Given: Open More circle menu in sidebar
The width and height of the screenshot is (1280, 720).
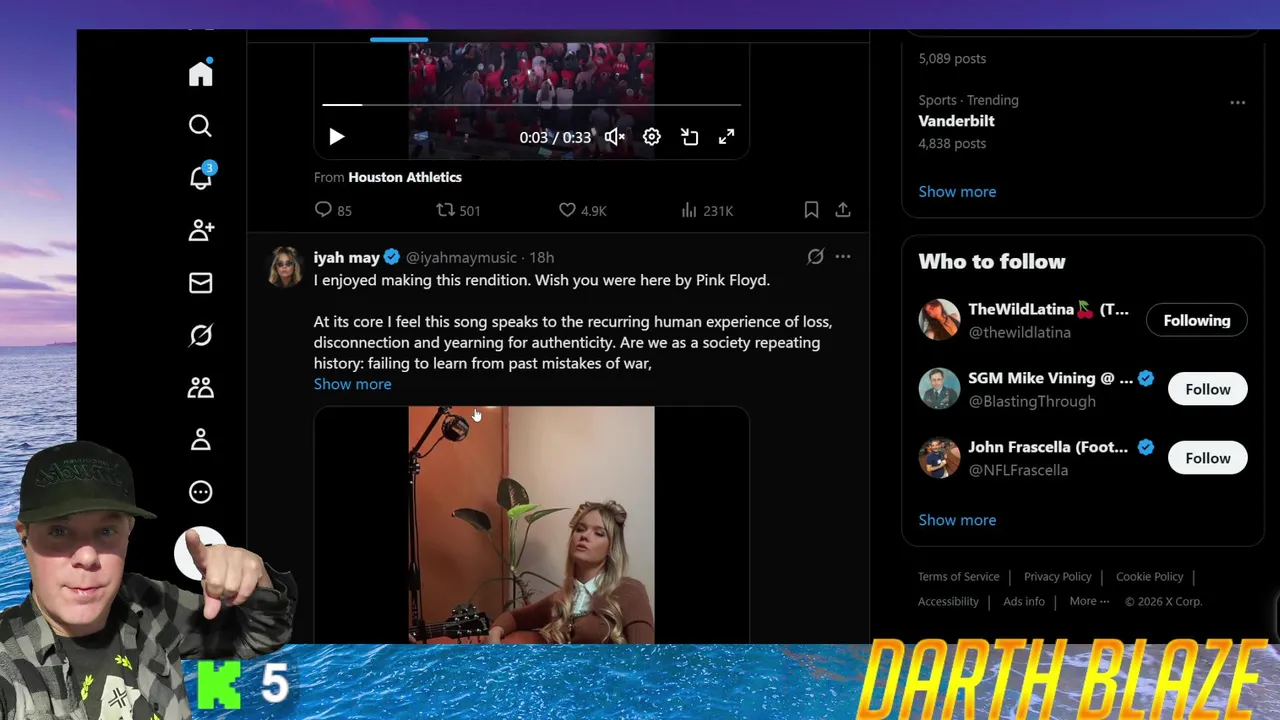Looking at the screenshot, I should pos(201,491).
